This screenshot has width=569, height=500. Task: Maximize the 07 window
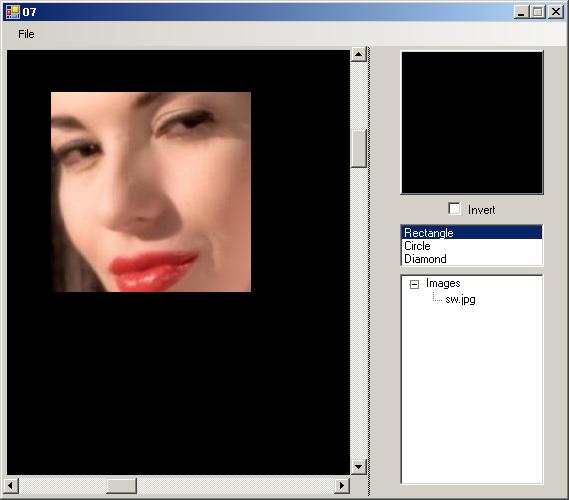(x=538, y=12)
